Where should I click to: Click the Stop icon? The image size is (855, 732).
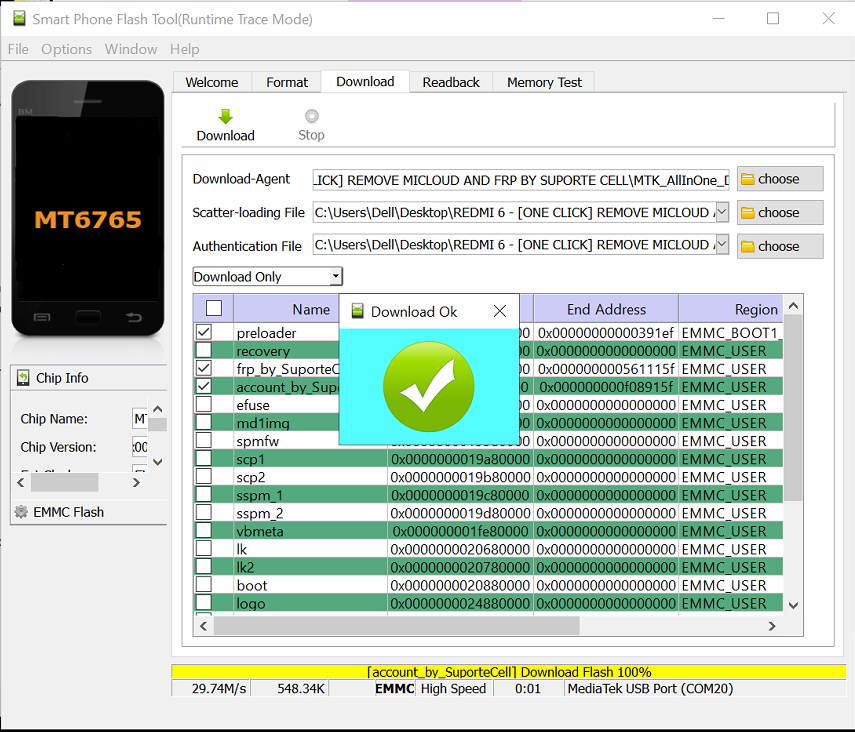[x=311, y=116]
